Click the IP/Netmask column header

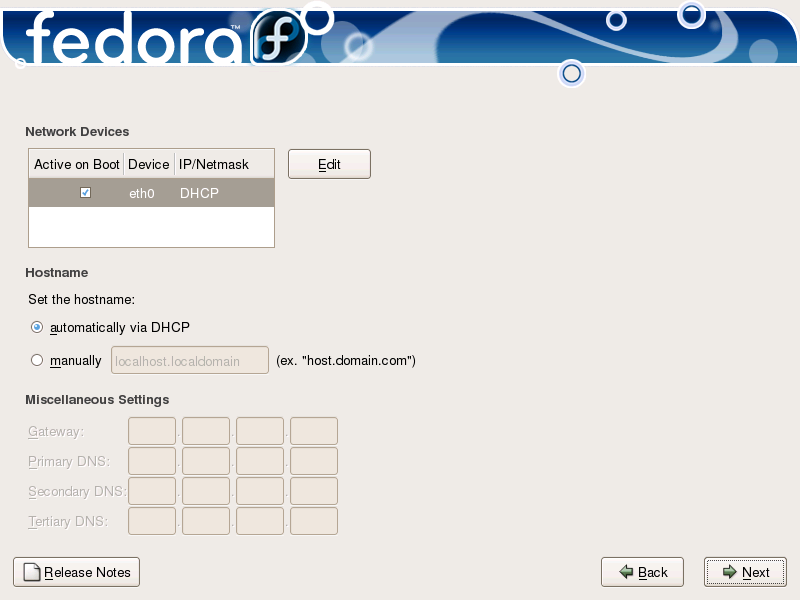[224, 164]
